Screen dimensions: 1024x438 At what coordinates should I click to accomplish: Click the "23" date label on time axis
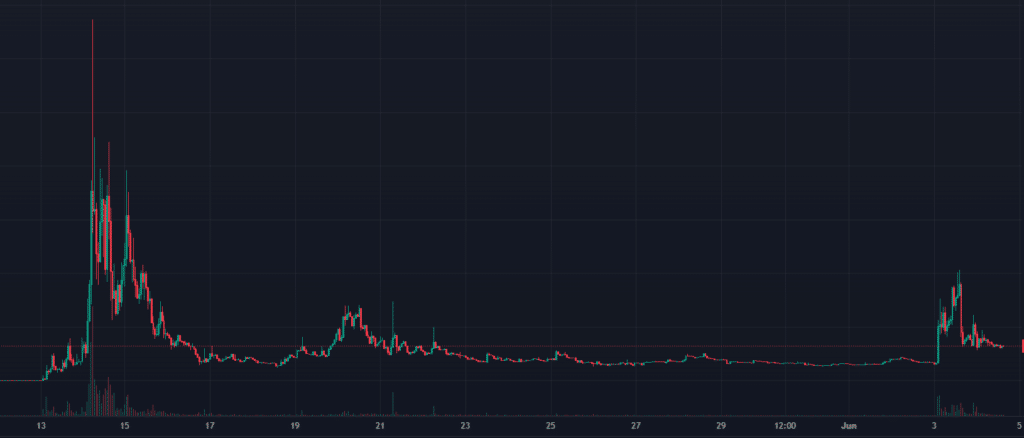pyautogui.click(x=465, y=425)
